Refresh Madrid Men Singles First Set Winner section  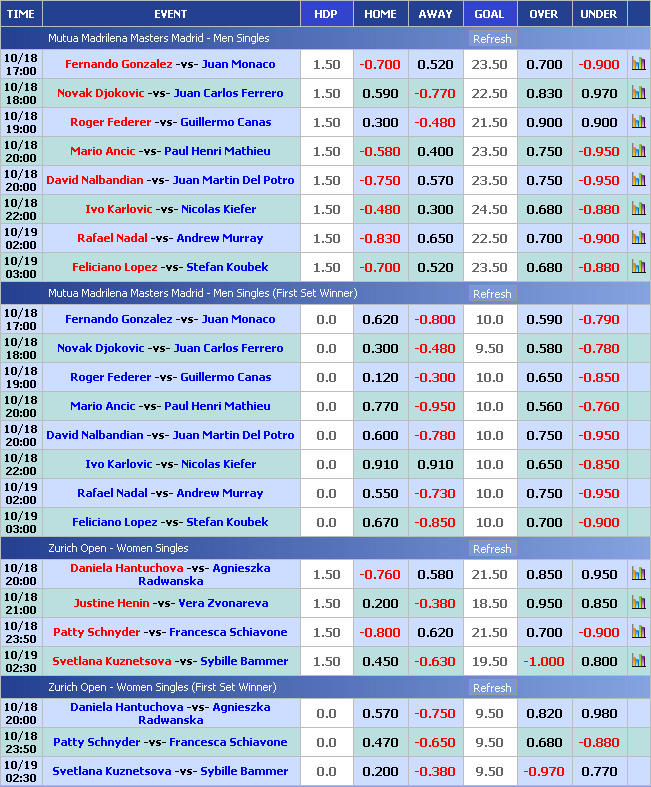(491, 294)
